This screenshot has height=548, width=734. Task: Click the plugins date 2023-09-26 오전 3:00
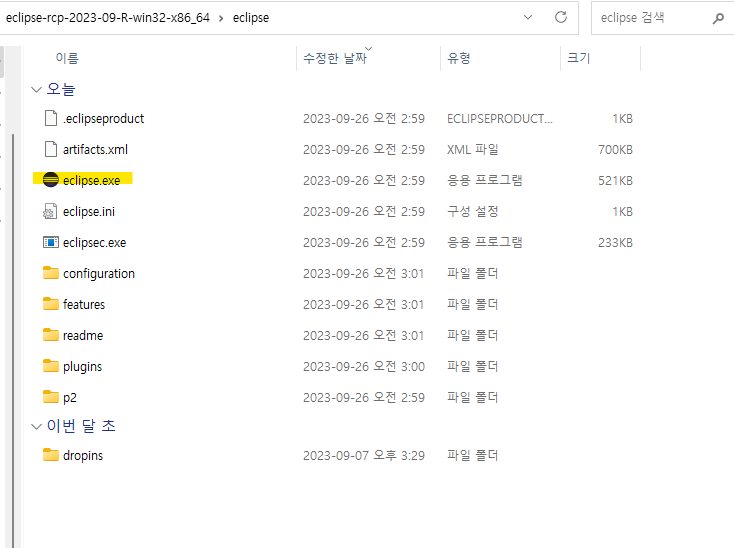click(364, 366)
